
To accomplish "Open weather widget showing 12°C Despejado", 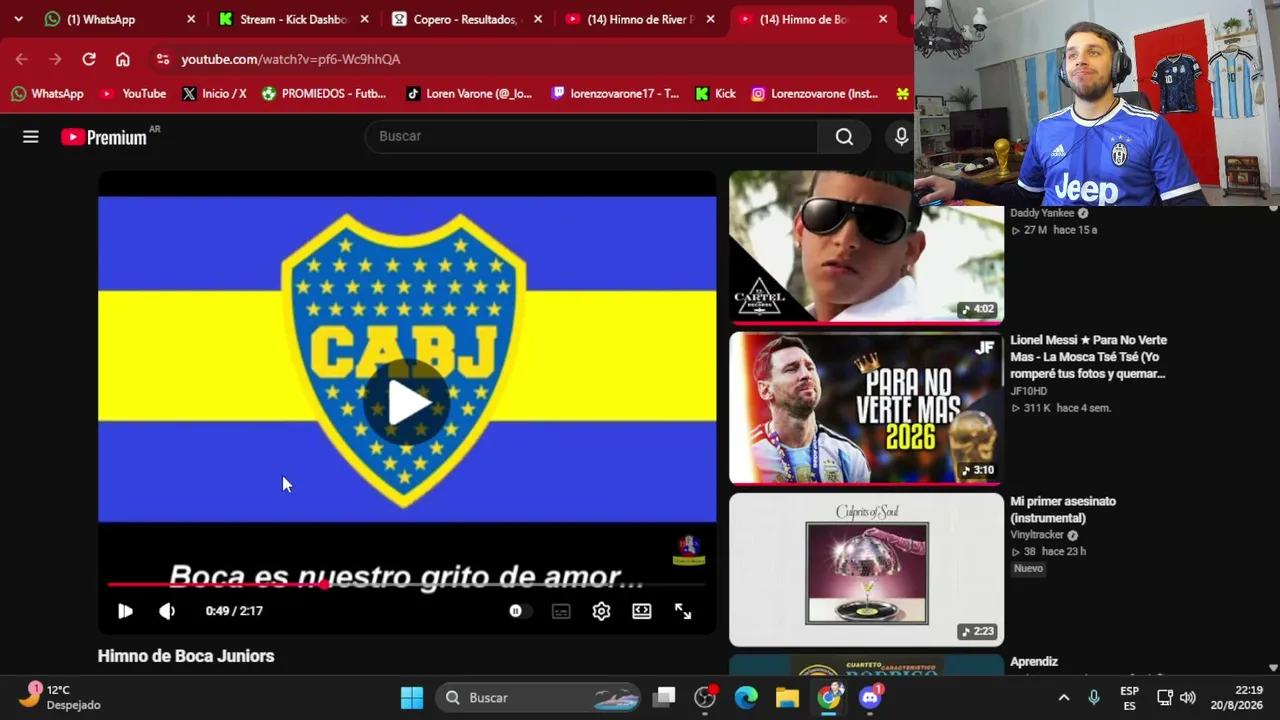I will pos(62,697).
